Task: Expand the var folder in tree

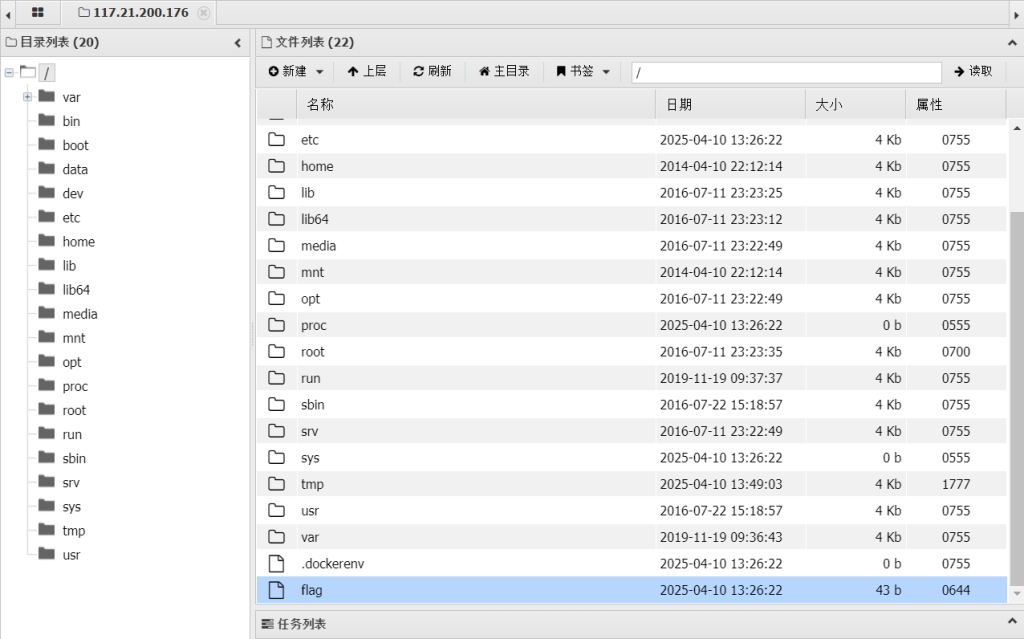Action: pyautogui.click(x=27, y=97)
